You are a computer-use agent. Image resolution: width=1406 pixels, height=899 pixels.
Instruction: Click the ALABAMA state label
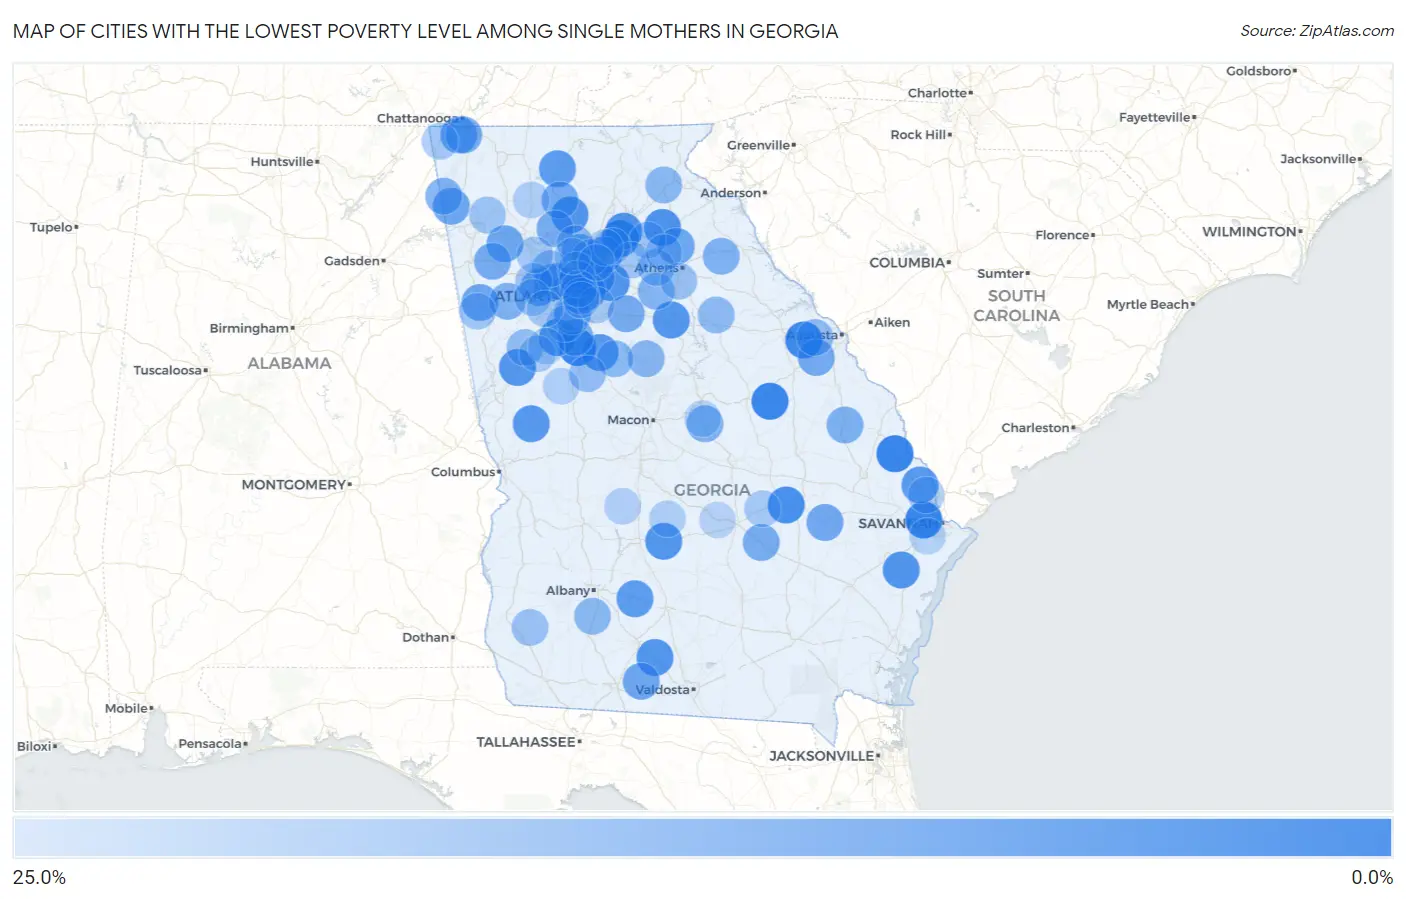click(289, 363)
